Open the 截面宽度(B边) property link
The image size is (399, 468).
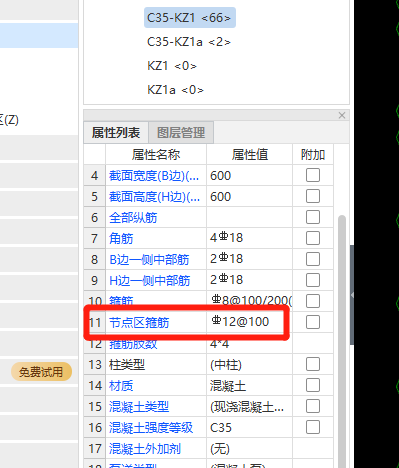[154, 176]
